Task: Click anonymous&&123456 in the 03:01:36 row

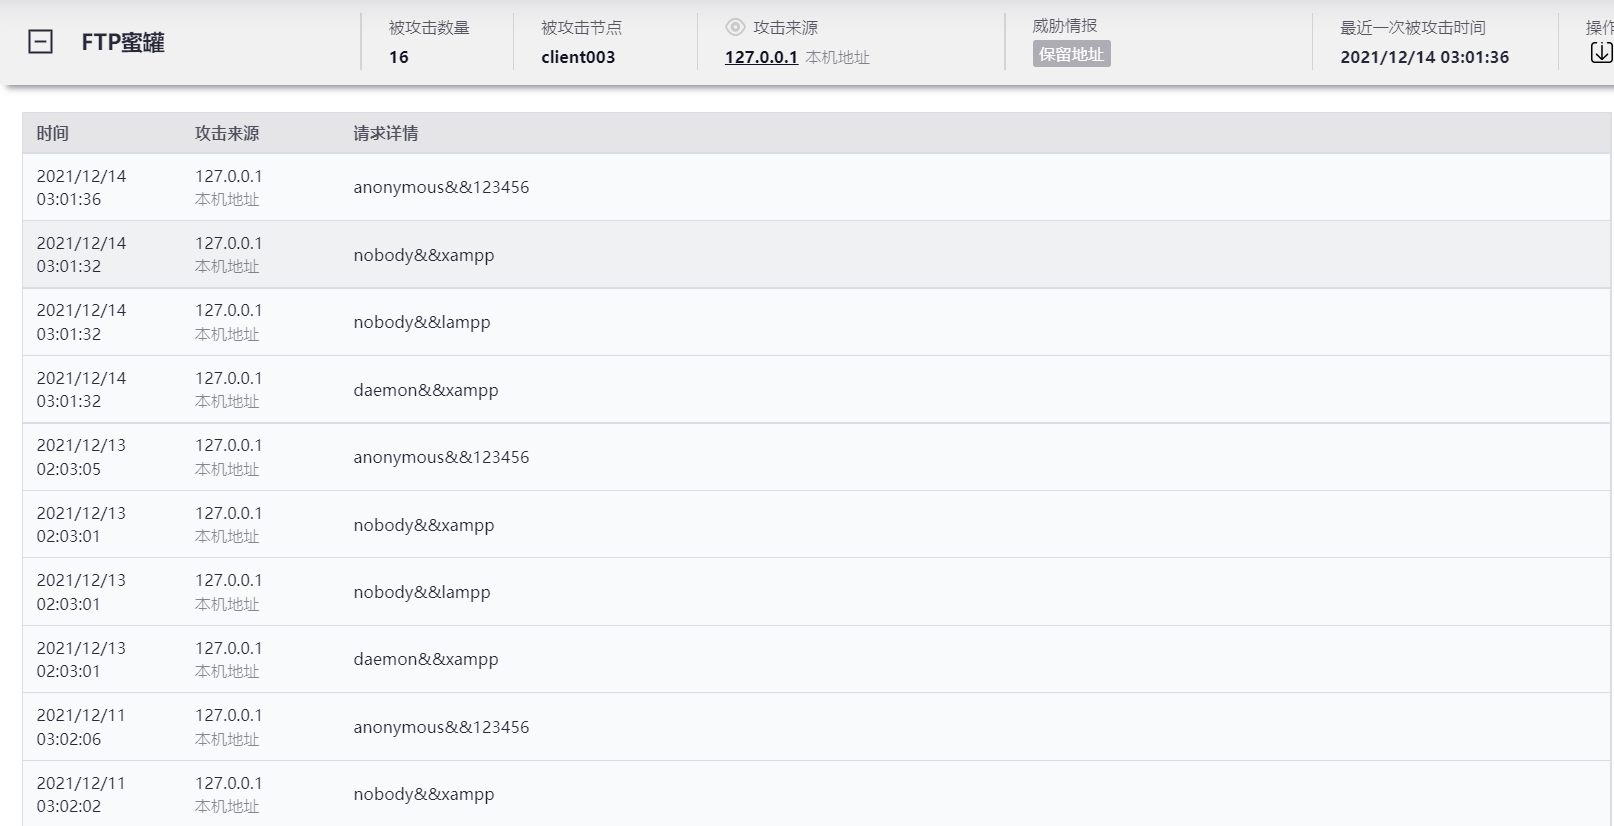Action: click(441, 187)
